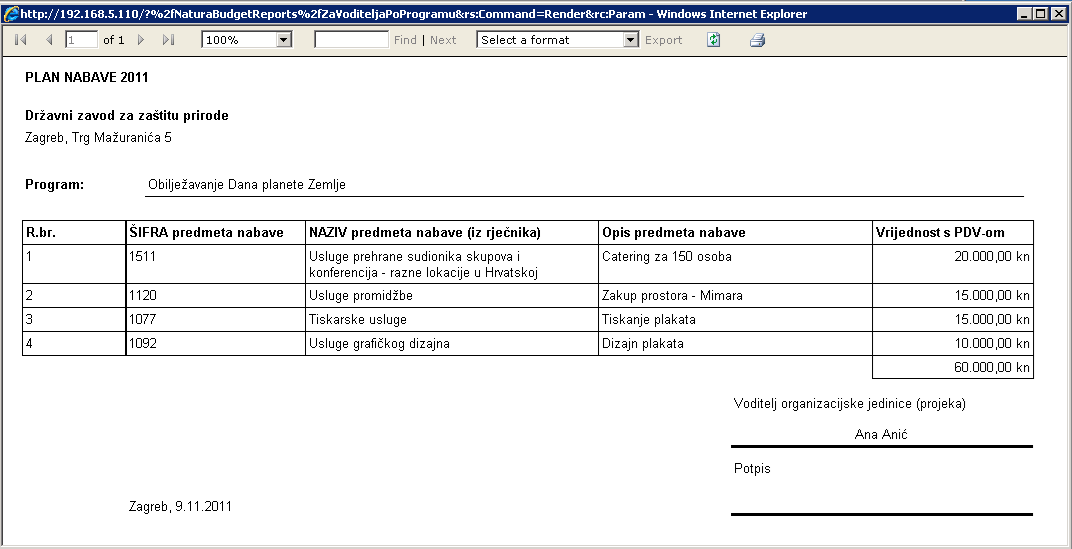This screenshot has height=549, width=1072.
Task: Click the previous page arrow
Action: tap(49, 40)
